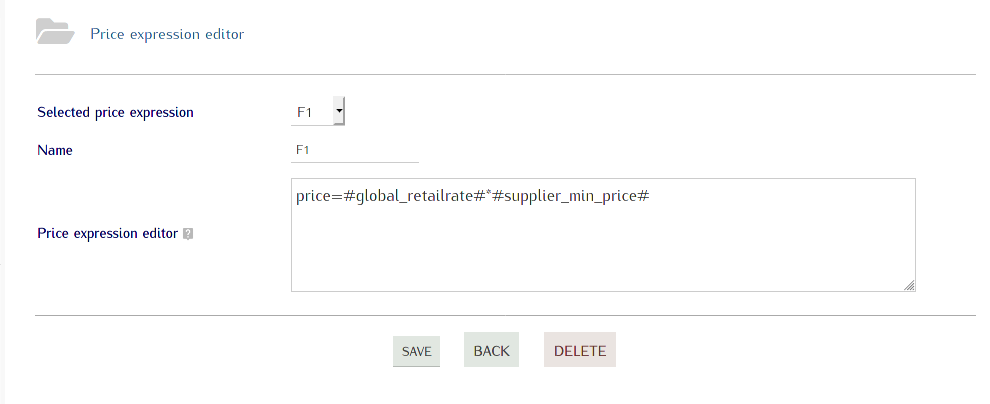Place cursor at end of expression text

point(651,196)
